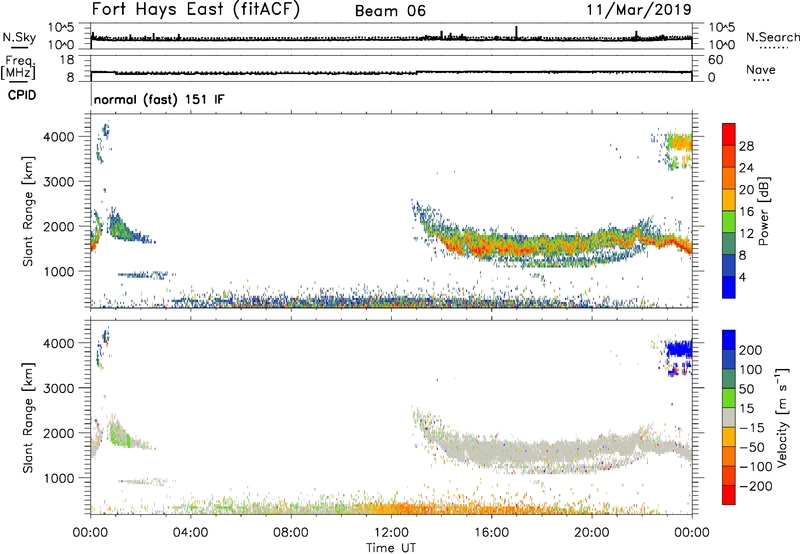800x554 pixels.
Task: Click the '04:00' time axis tick label
Action: (190, 533)
